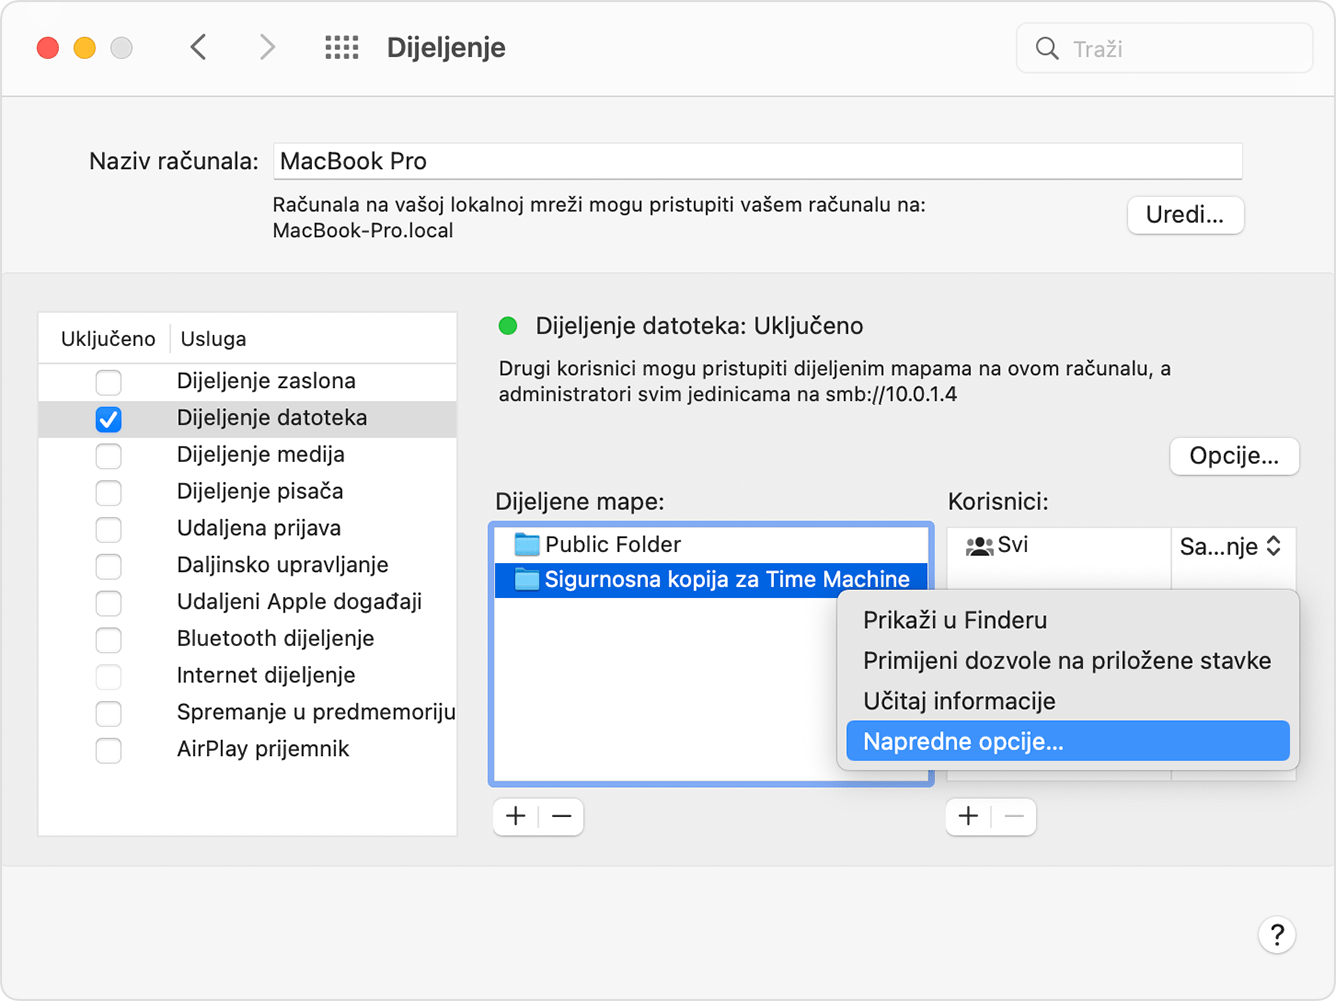Enable Dijeljenje medija checkbox
The image size is (1336, 1002).
(x=108, y=455)
